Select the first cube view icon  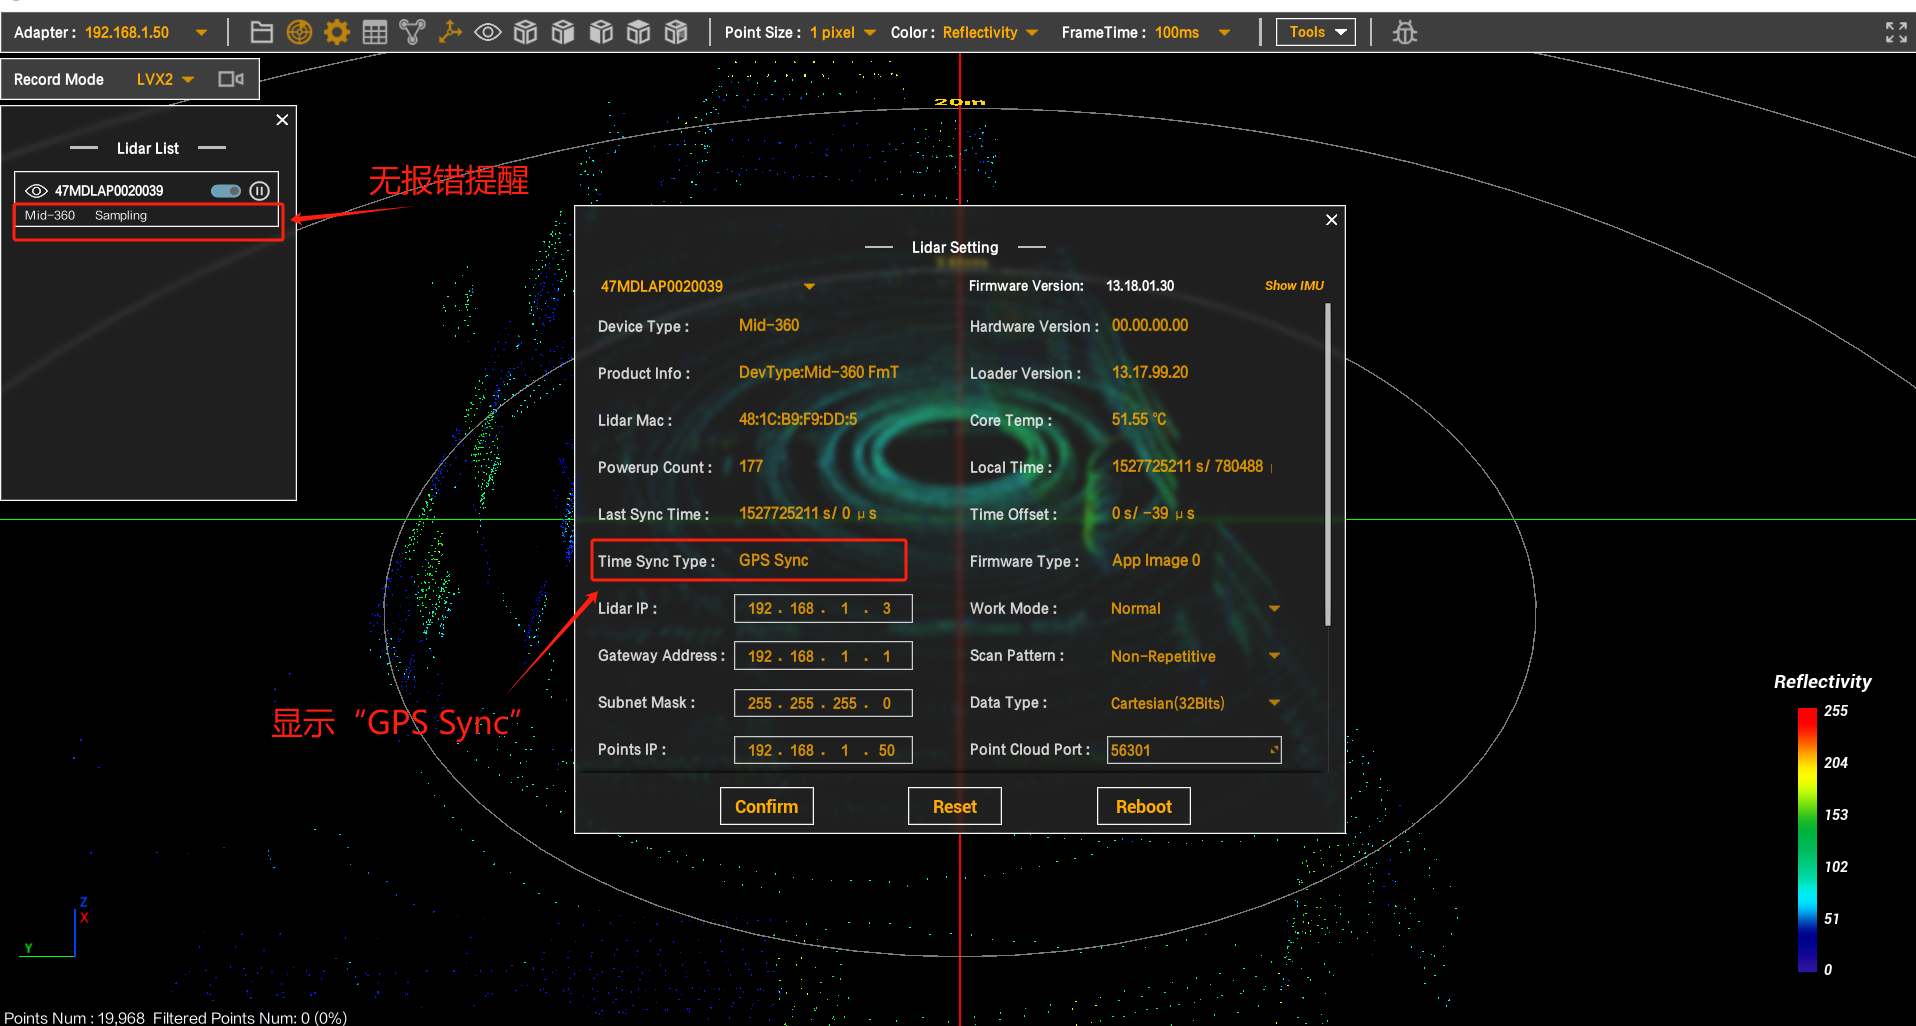(525, 32)
